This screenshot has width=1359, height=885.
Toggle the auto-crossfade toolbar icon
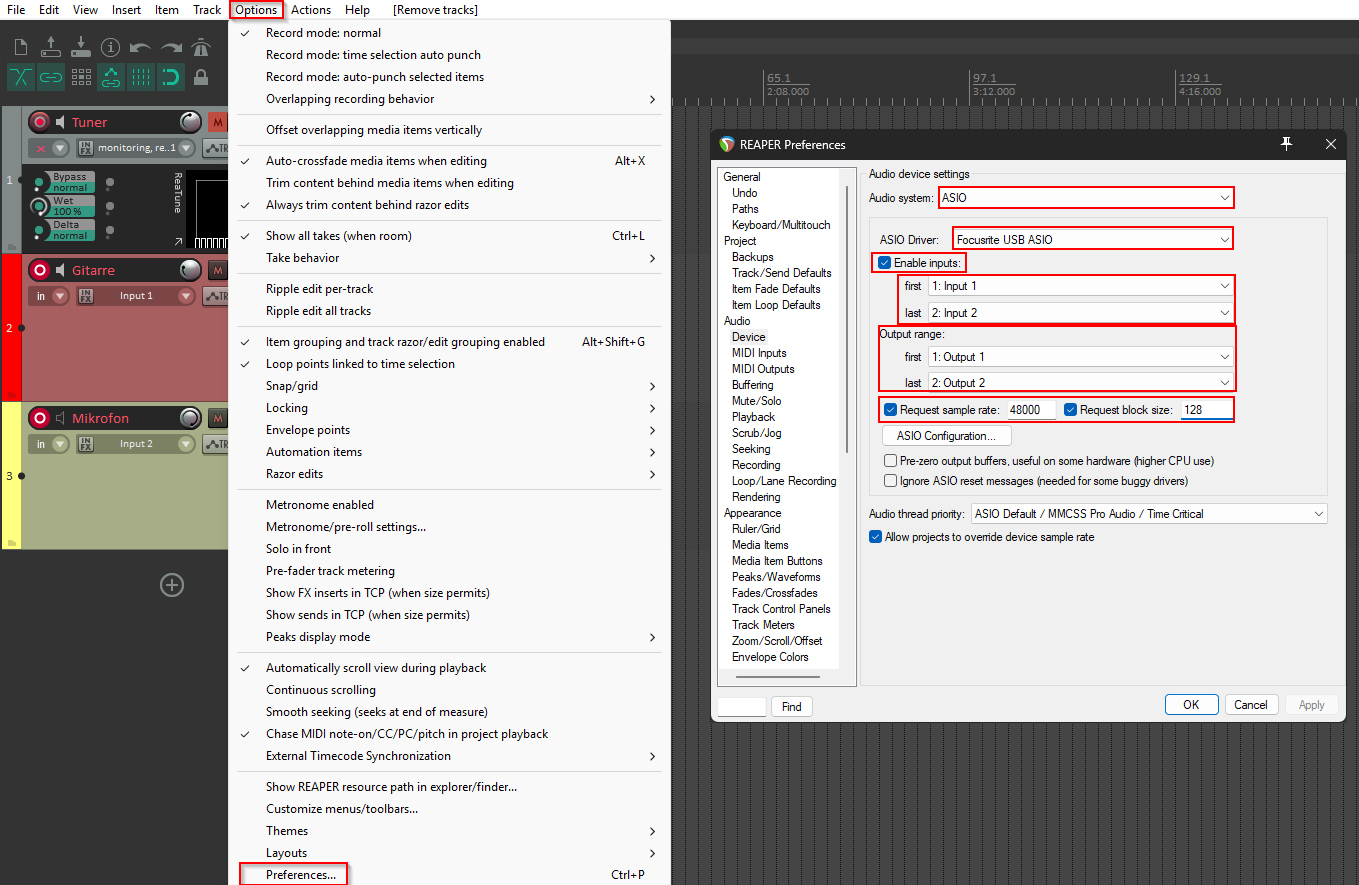coord(20,77)
